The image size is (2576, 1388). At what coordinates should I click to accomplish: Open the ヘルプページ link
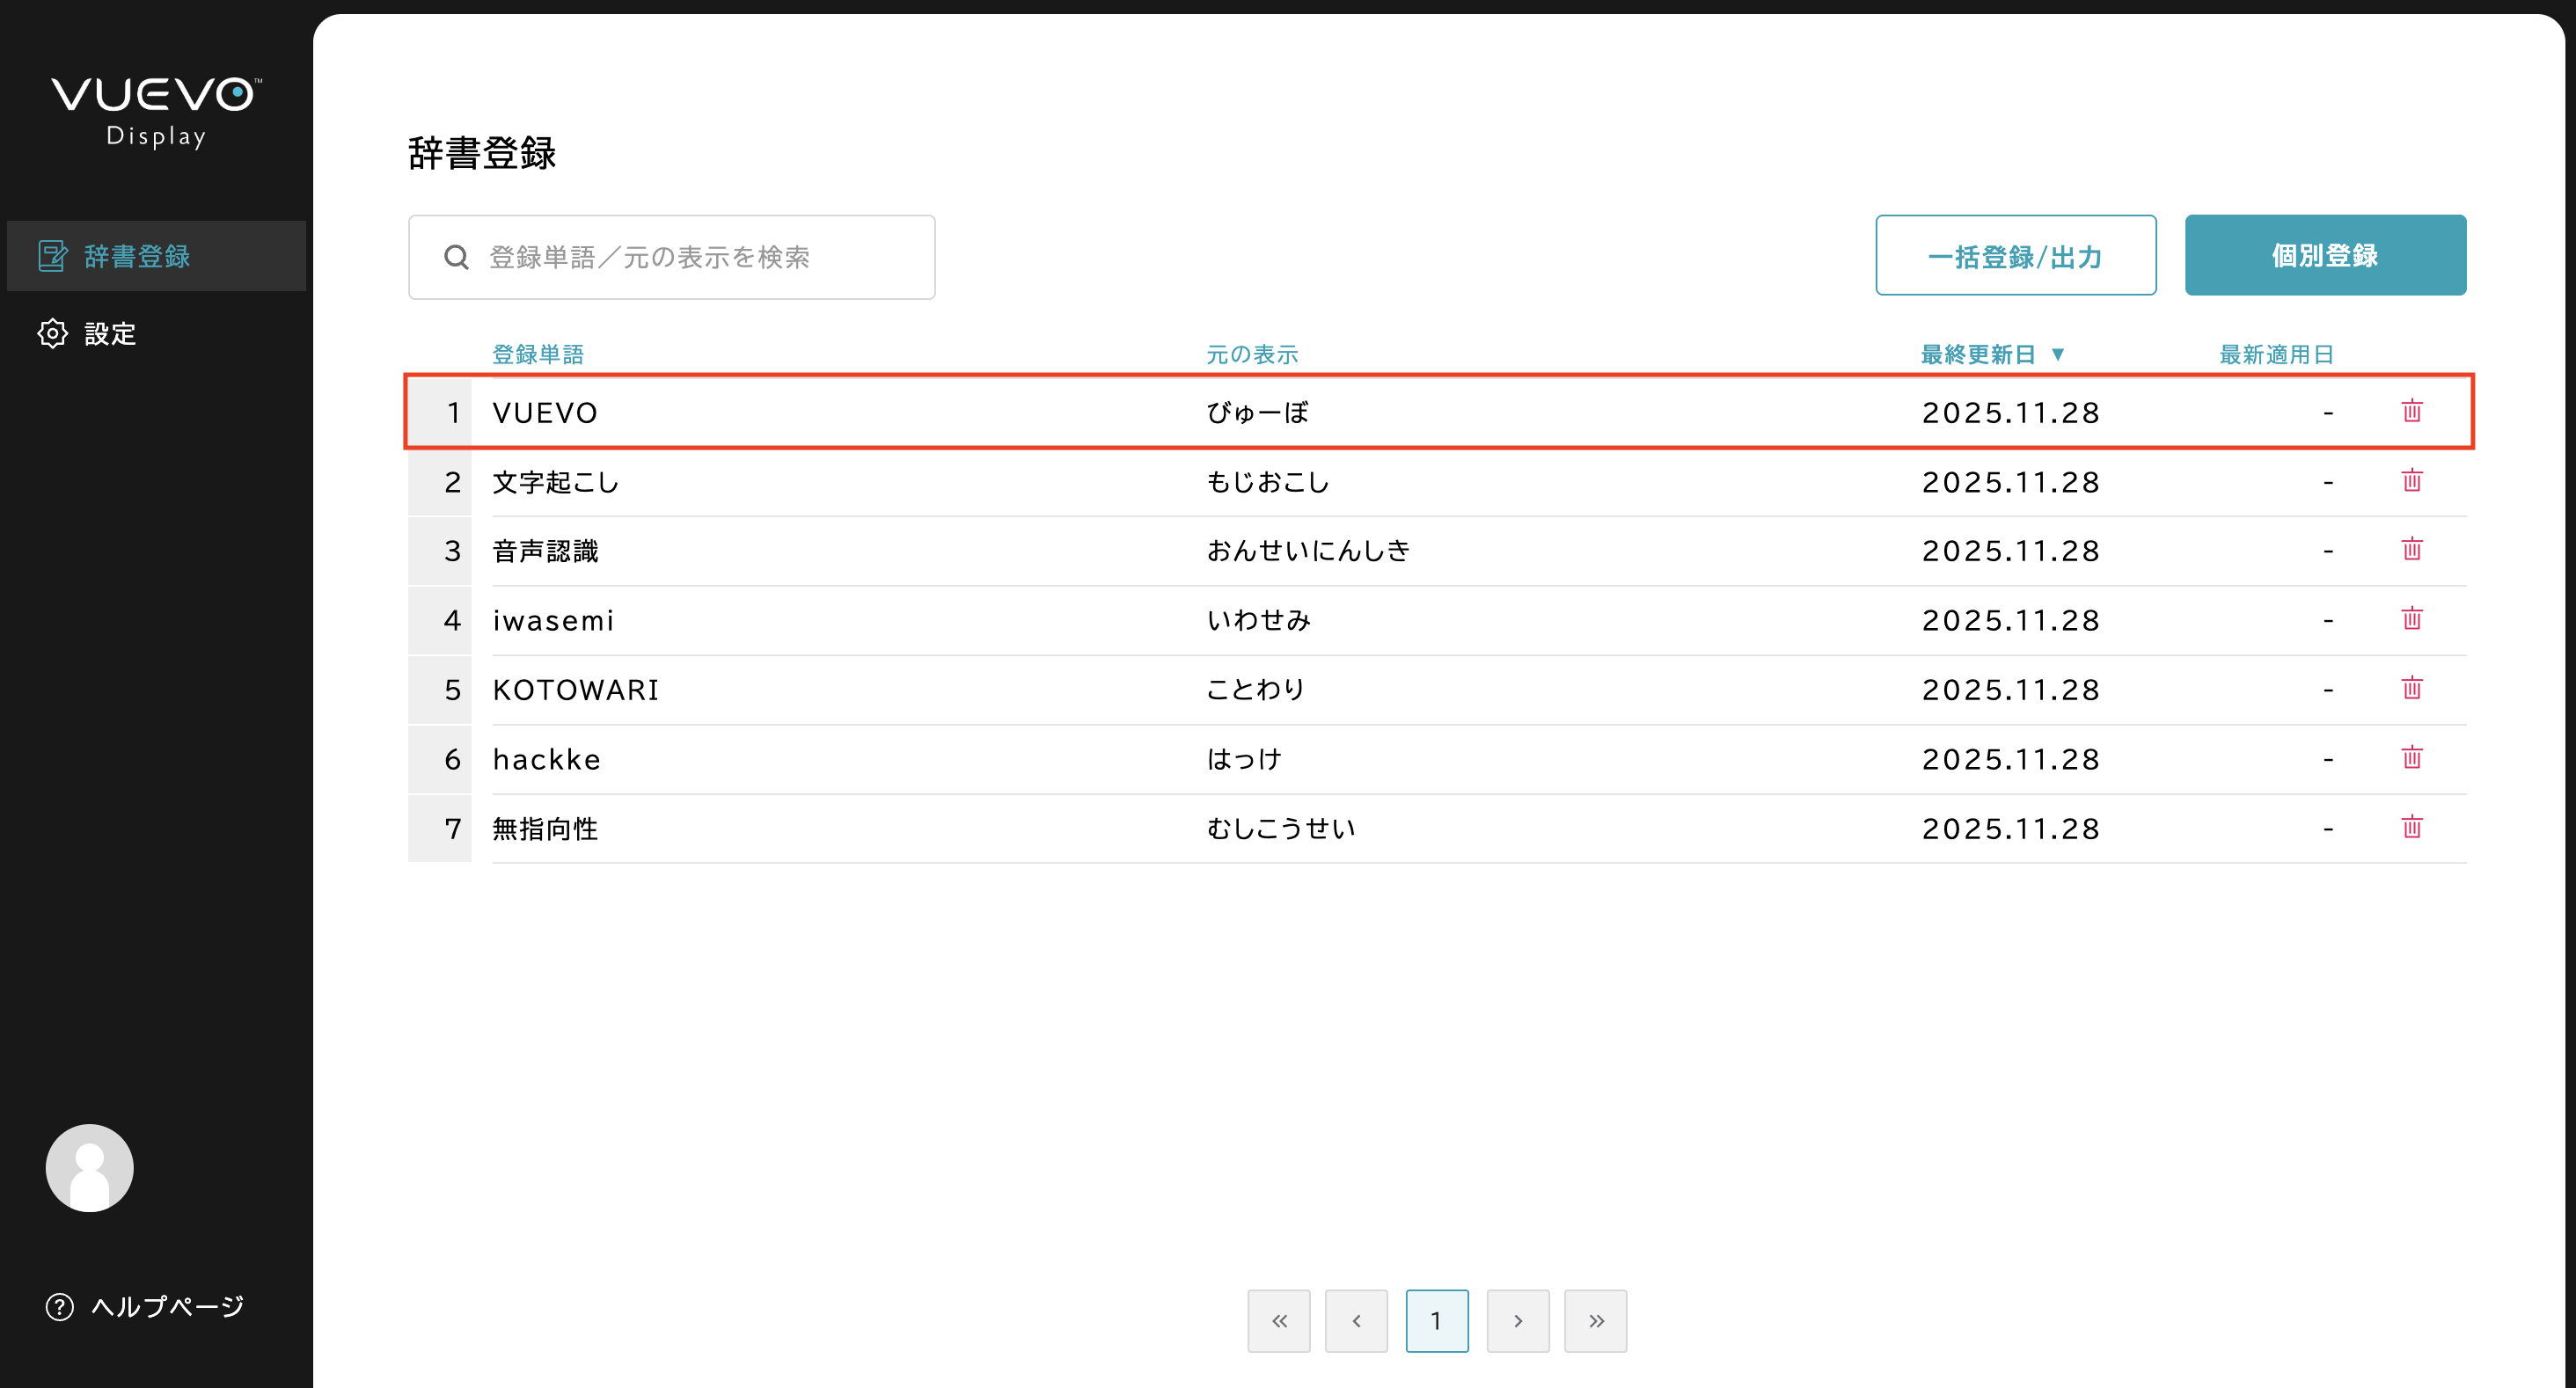point(166,1306)
